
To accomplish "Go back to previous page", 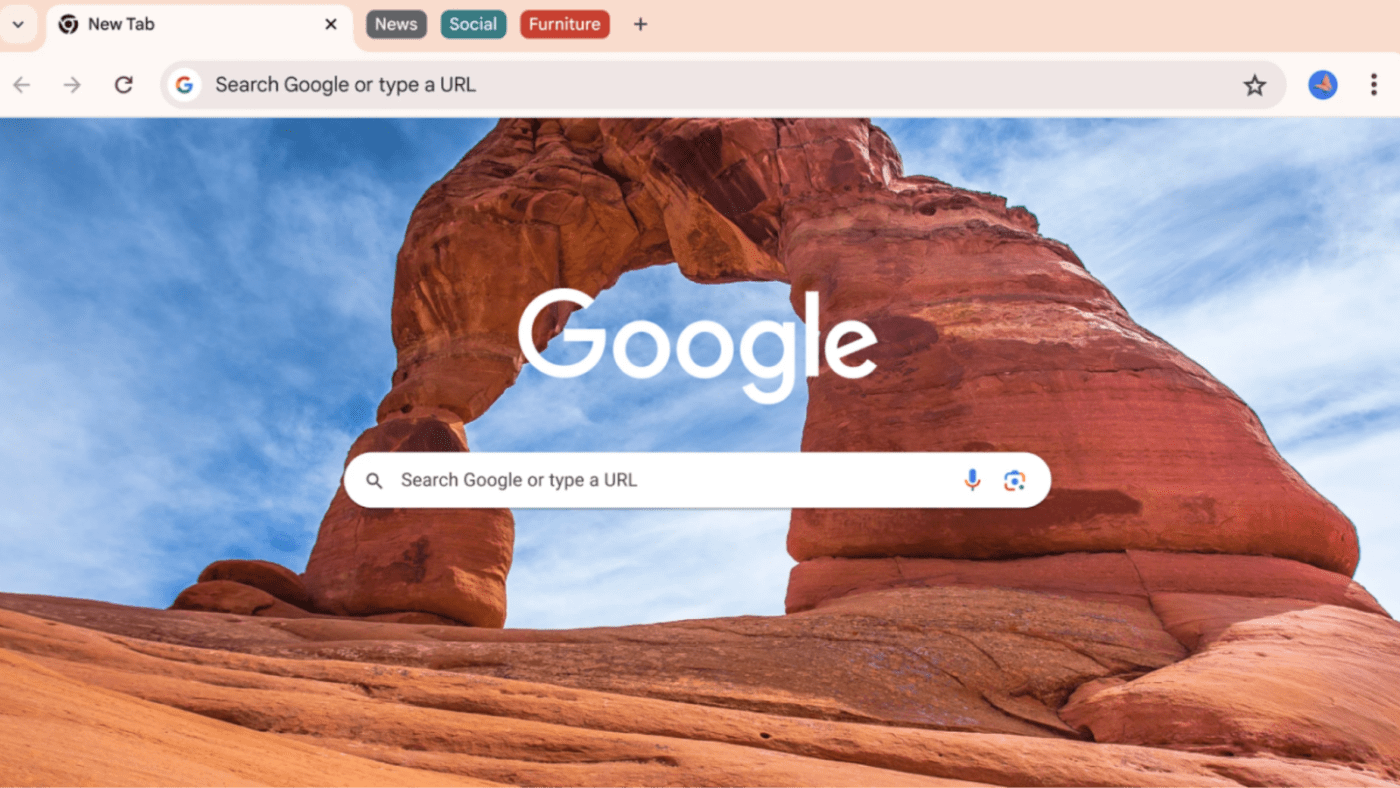I will pyautogui.click(x=22, y=85).
